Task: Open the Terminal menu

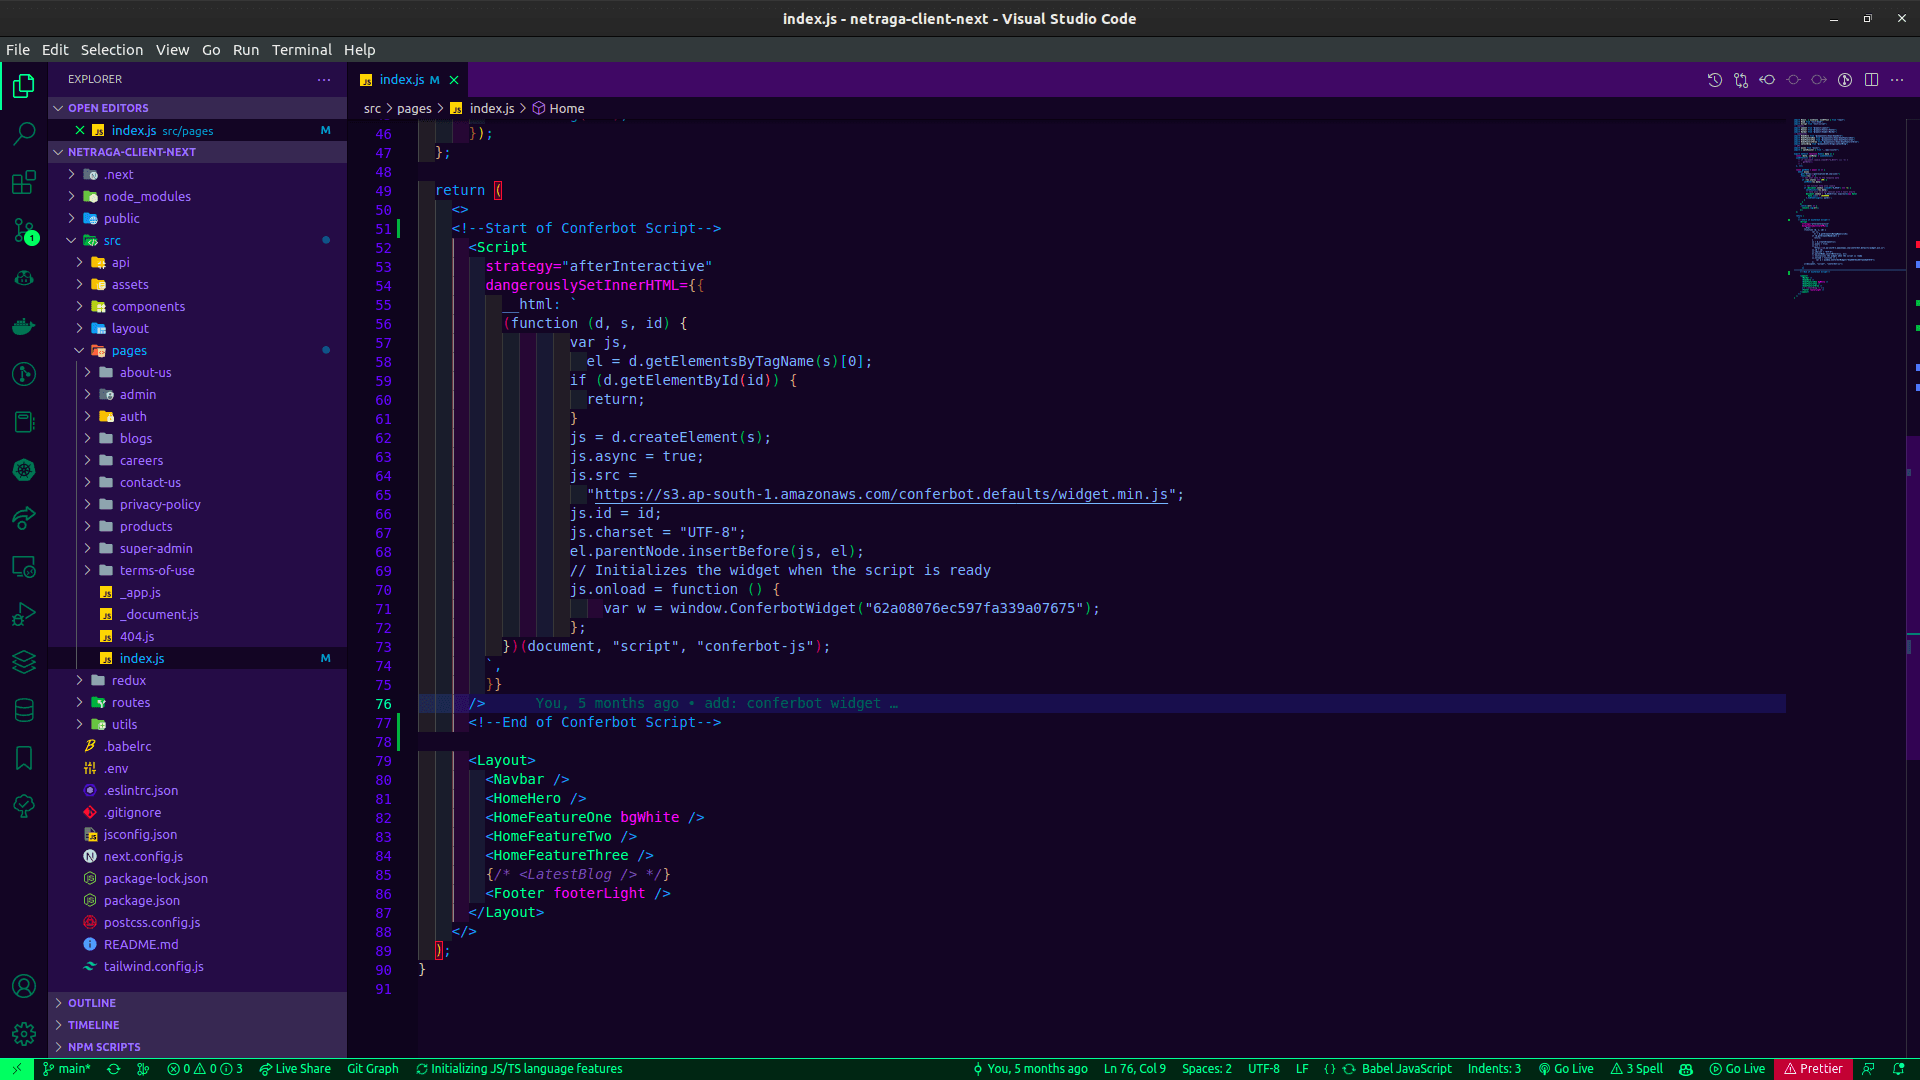Action: pos(301,50)
